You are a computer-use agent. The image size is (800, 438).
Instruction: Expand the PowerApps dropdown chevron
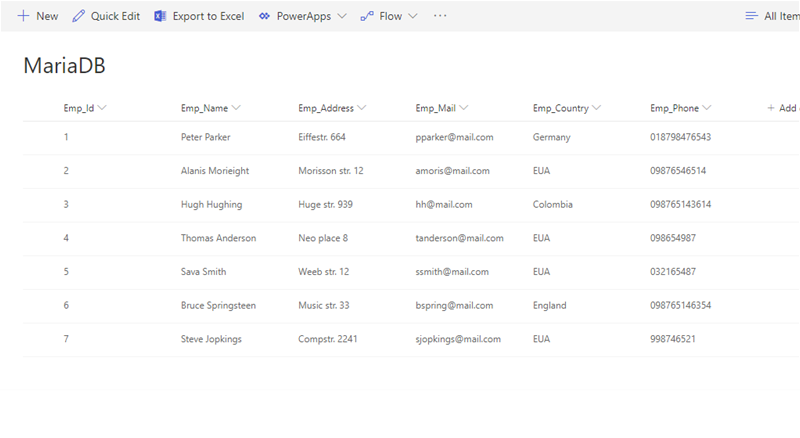[x=342, y=16]
